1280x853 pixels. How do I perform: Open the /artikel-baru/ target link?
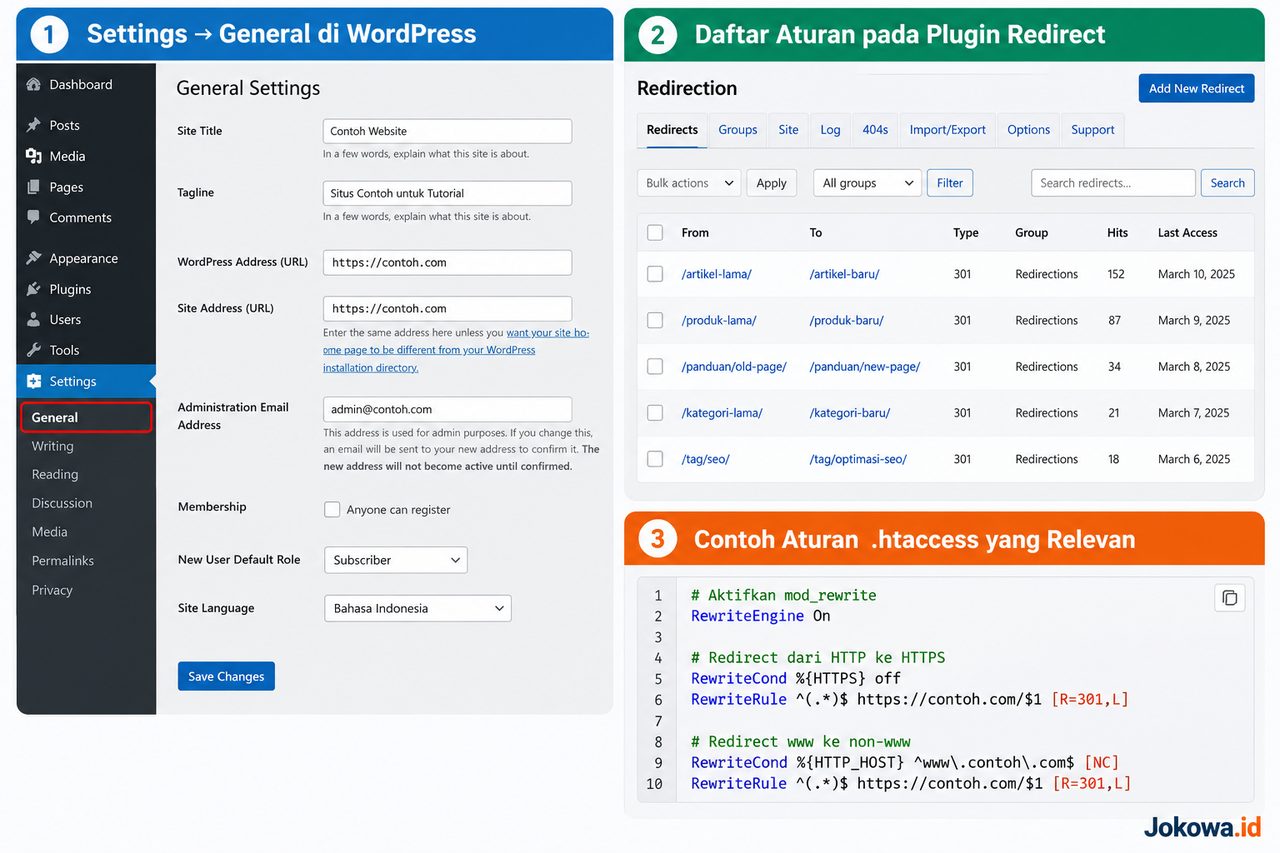click(844, 274)
